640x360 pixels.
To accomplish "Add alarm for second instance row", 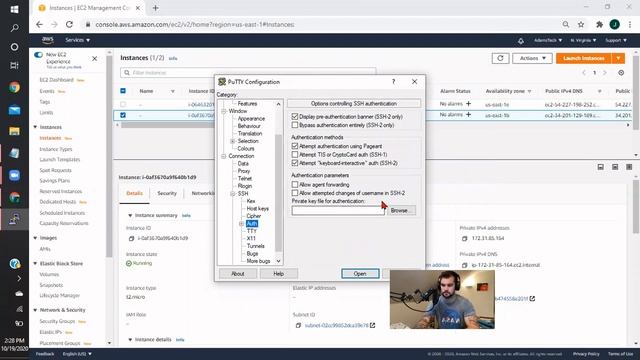I will (469, 115).
